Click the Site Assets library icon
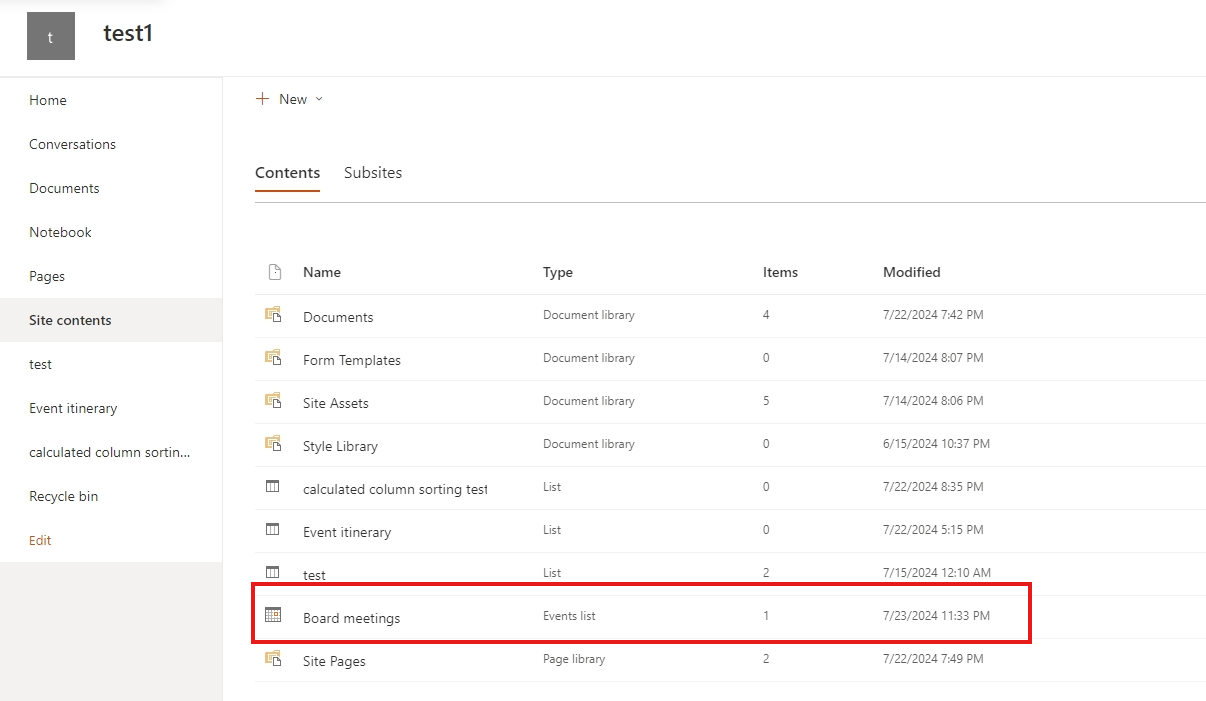1206x701 pixels. point(272,400)
